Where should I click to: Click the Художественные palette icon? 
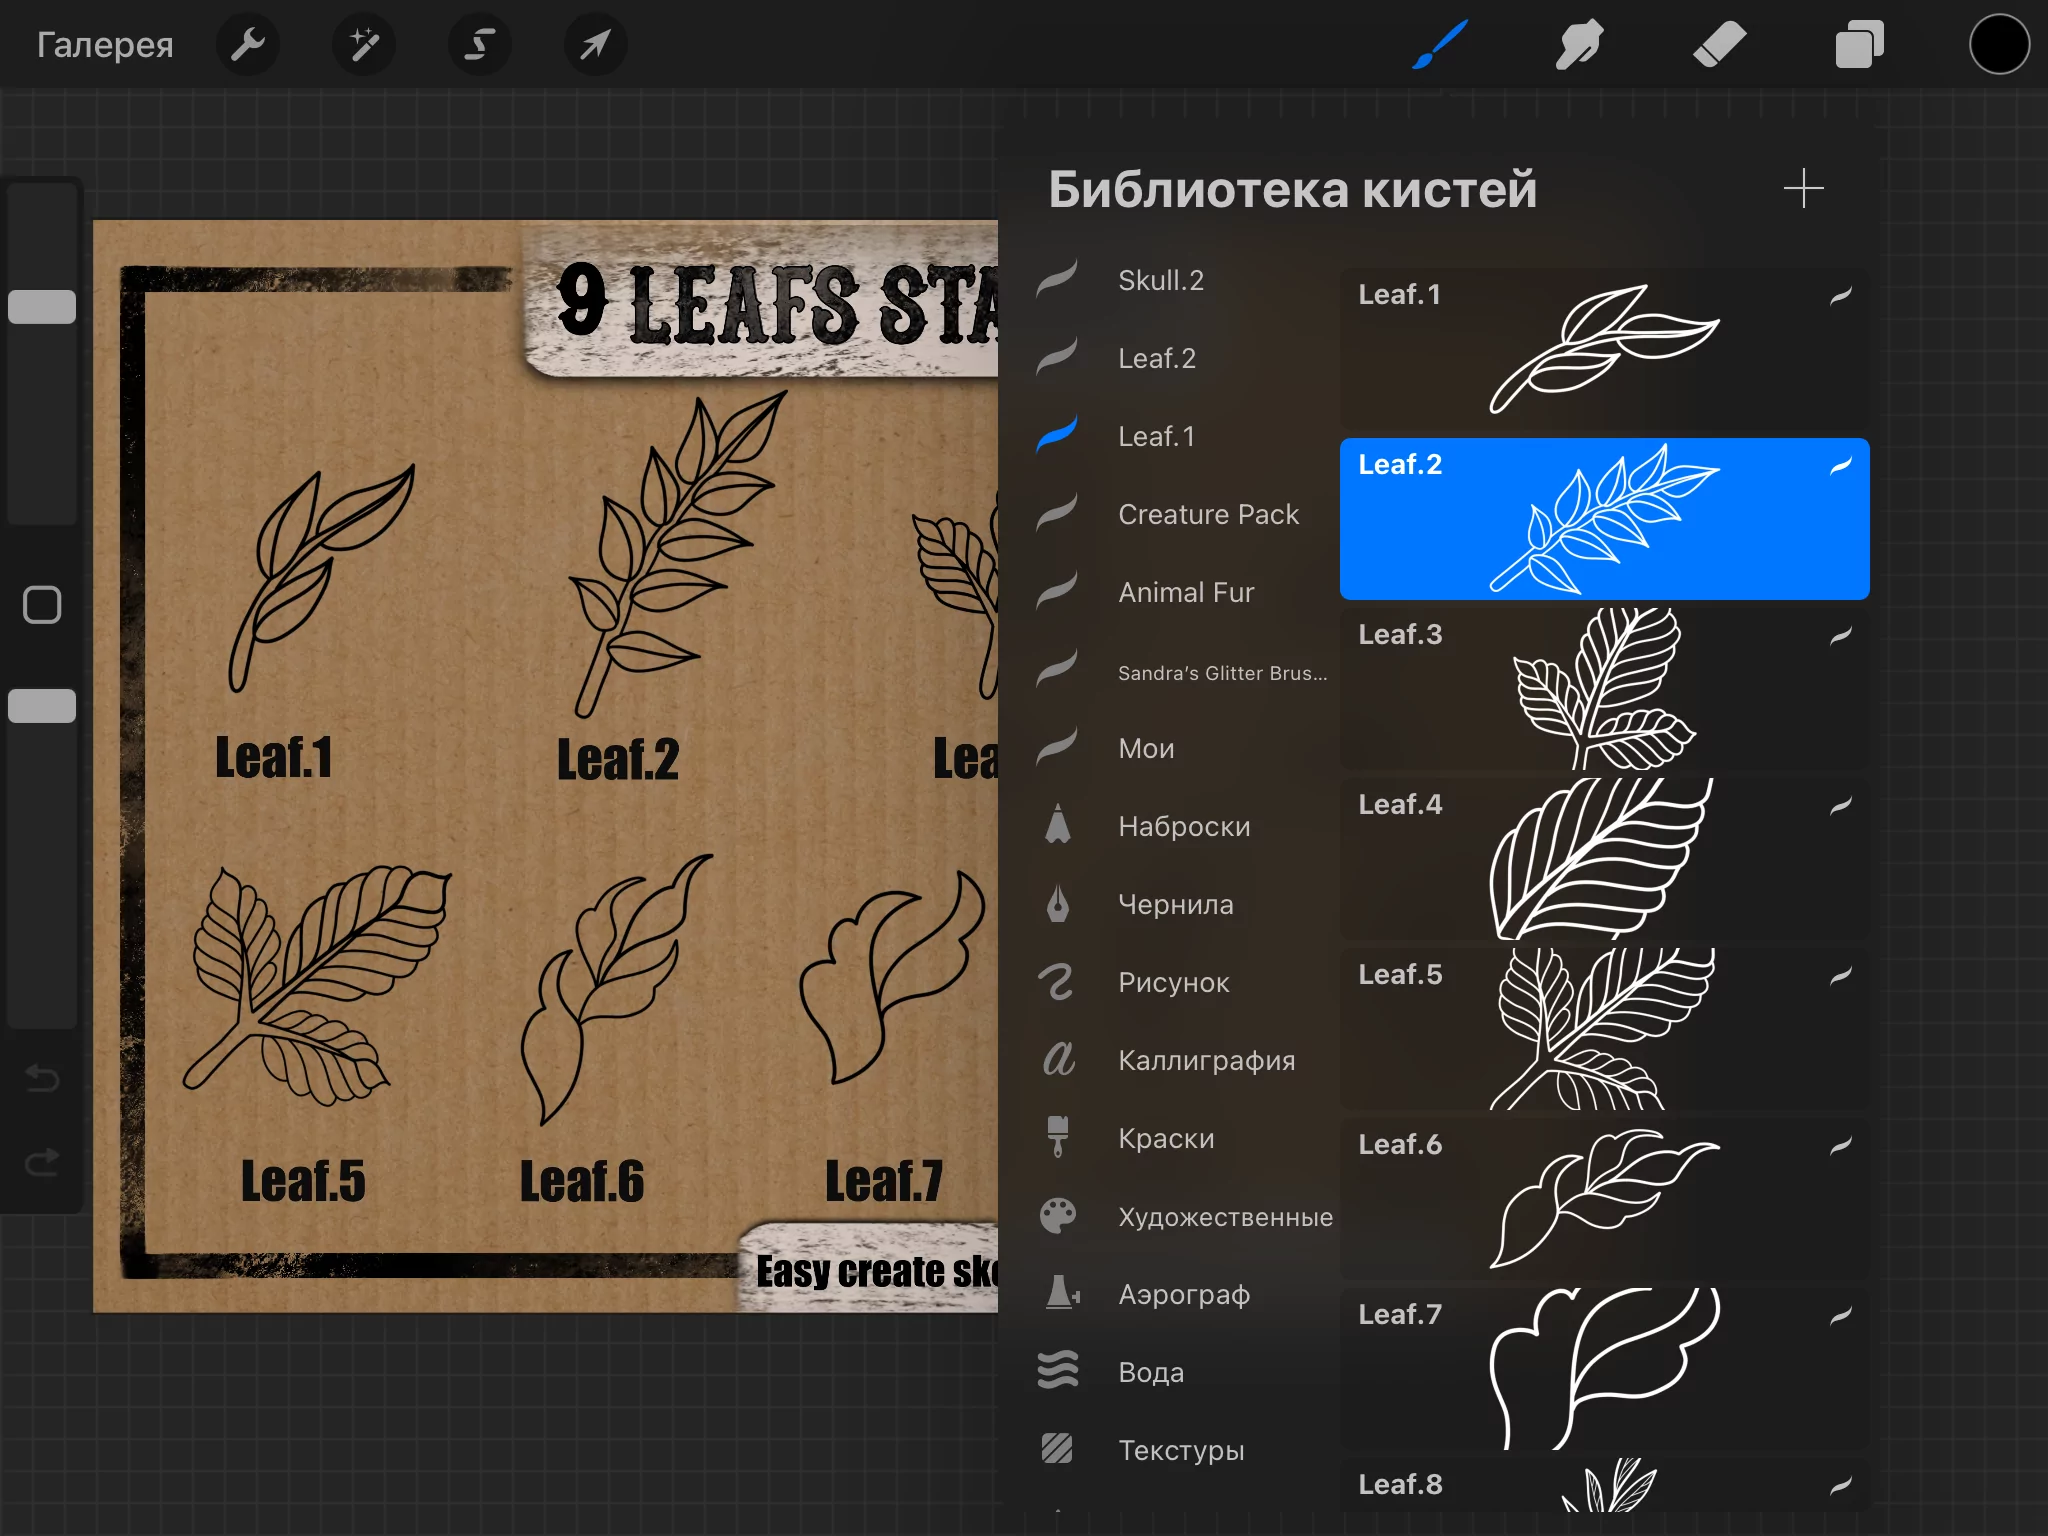[1058, 1216]
